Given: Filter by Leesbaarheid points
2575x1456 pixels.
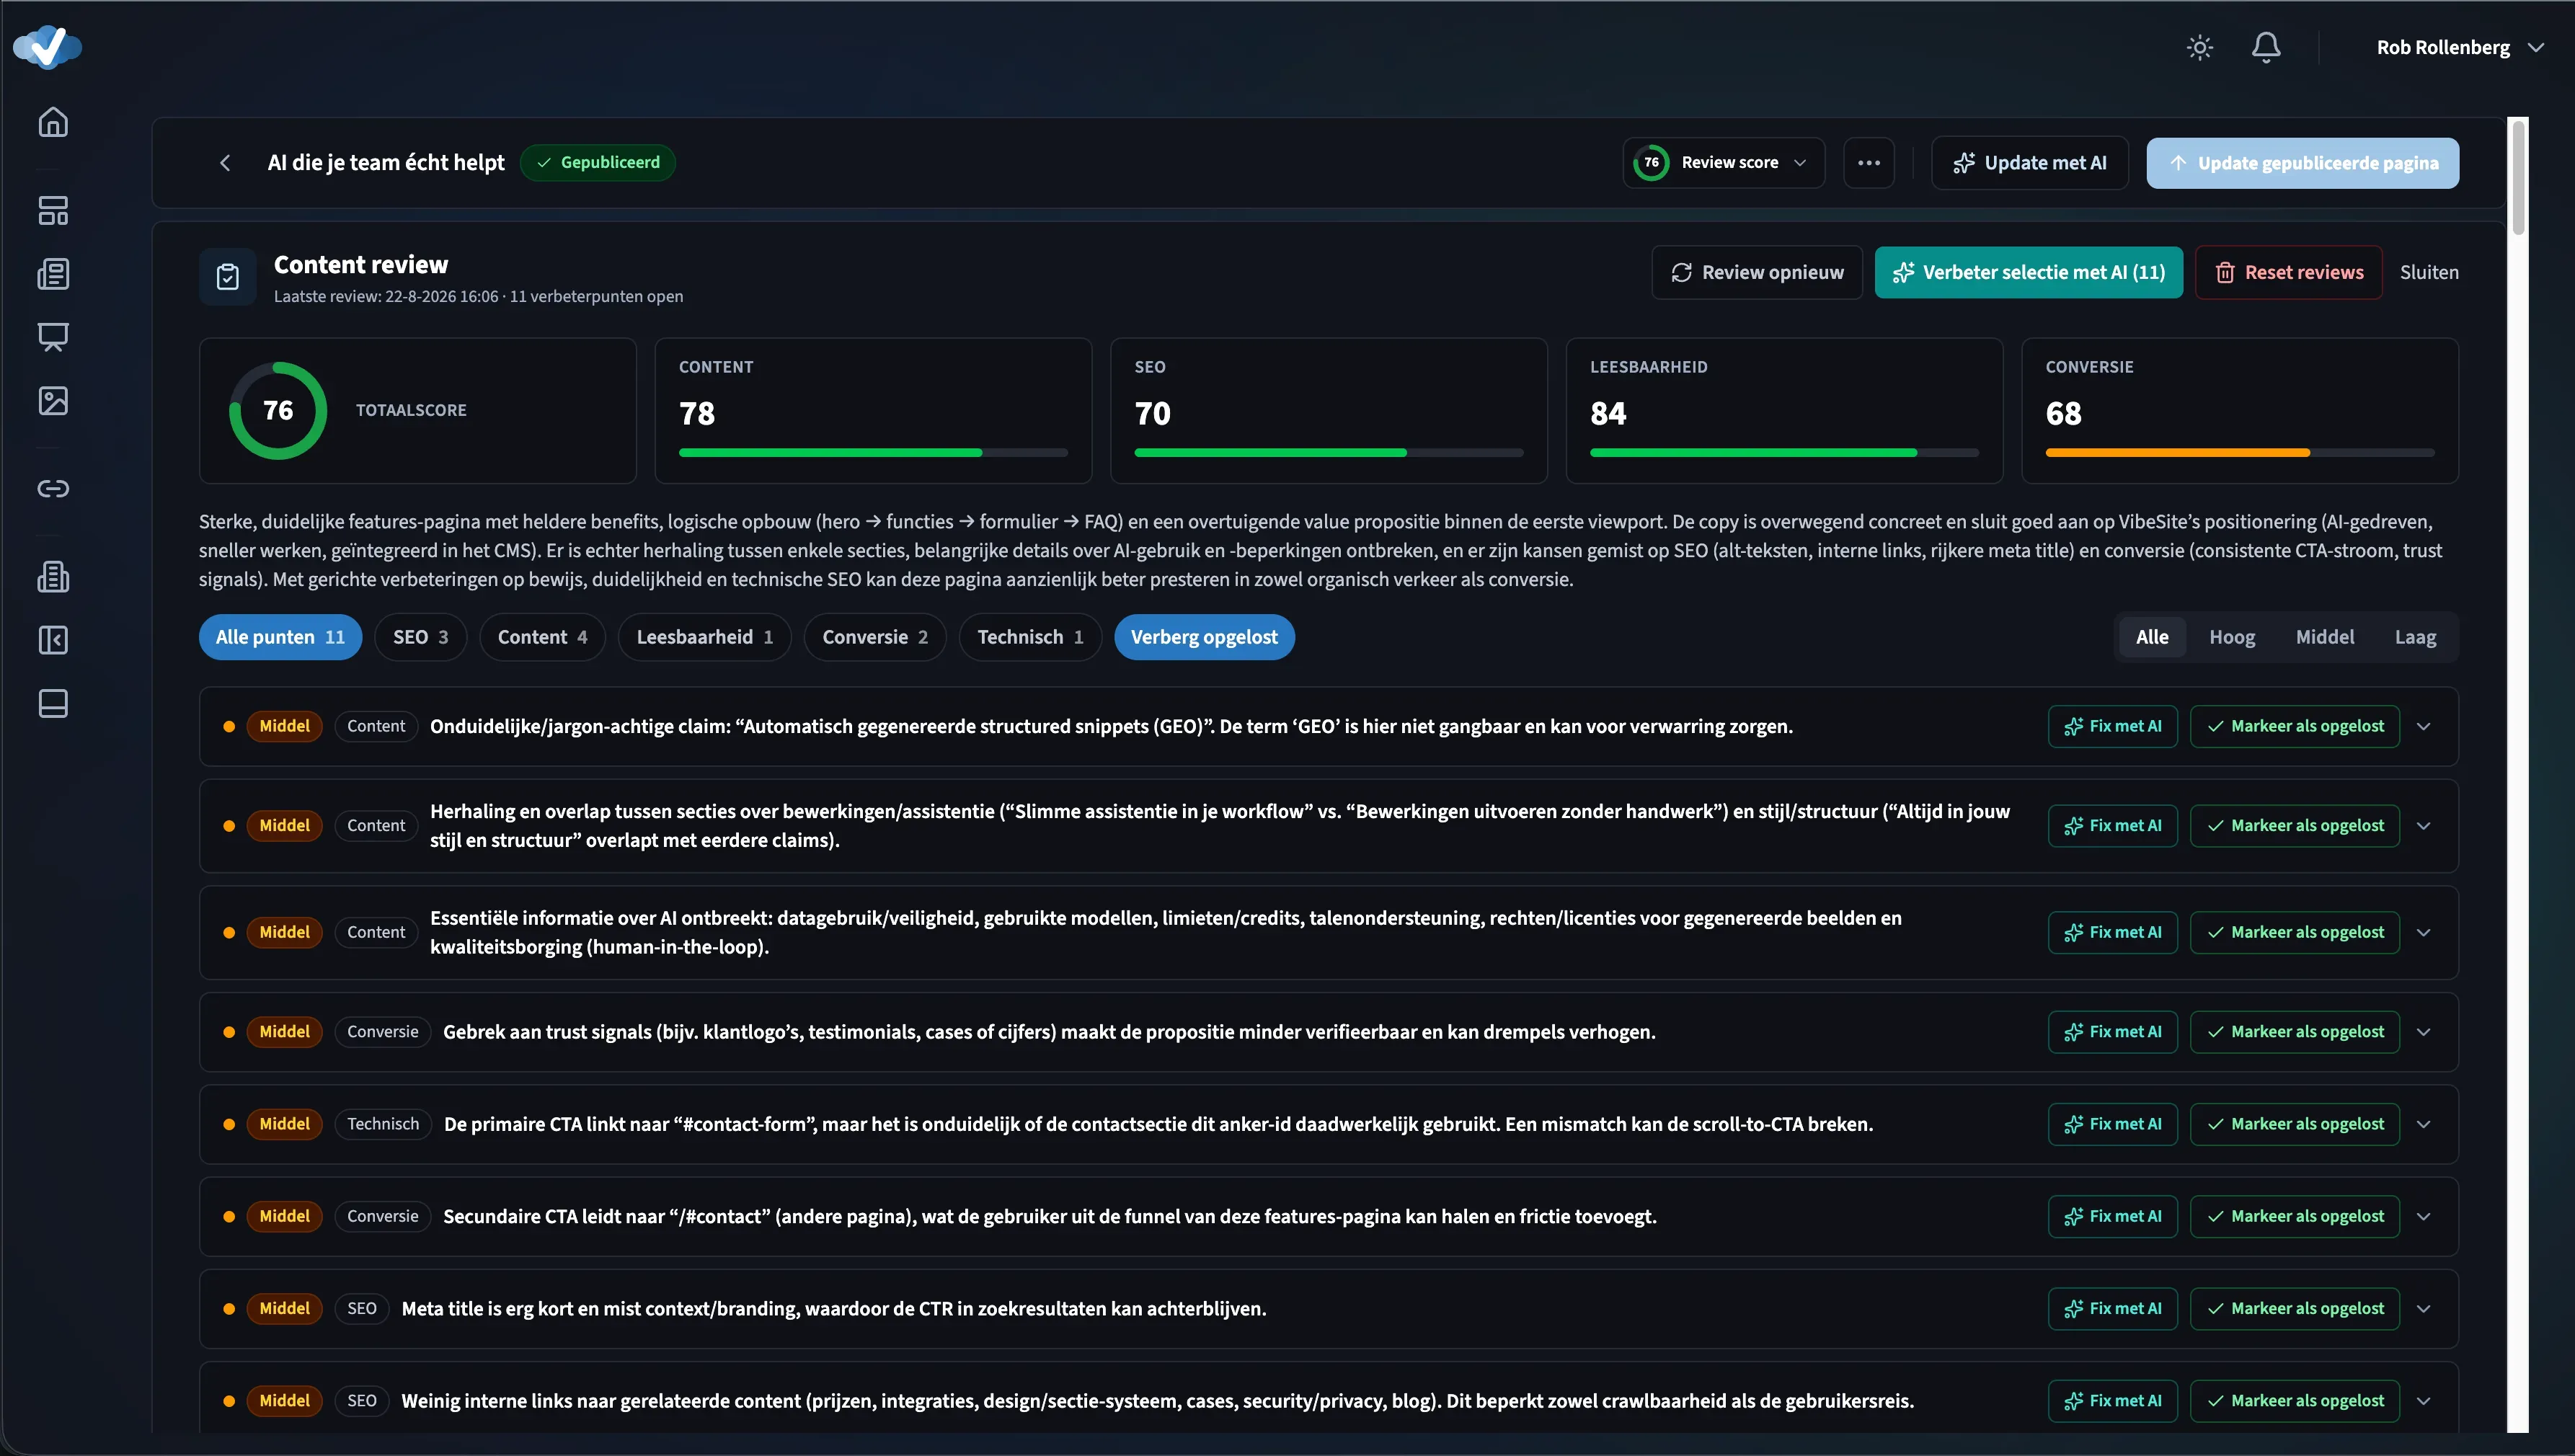Looking at the screenshot, I should pos(704,637).
